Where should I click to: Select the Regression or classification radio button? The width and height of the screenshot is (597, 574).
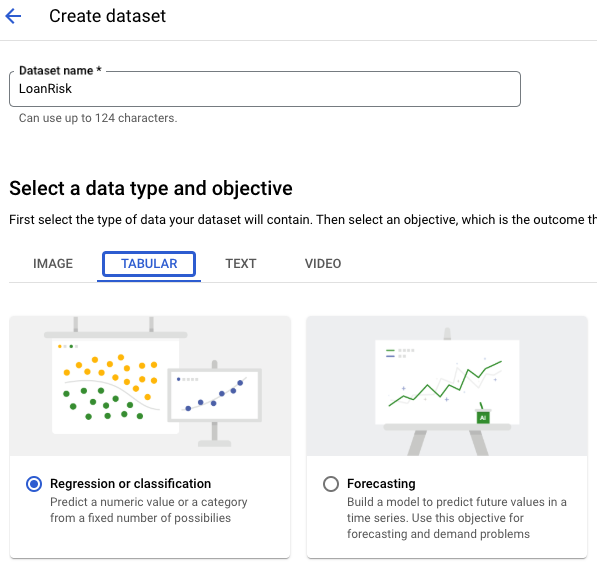34,484
